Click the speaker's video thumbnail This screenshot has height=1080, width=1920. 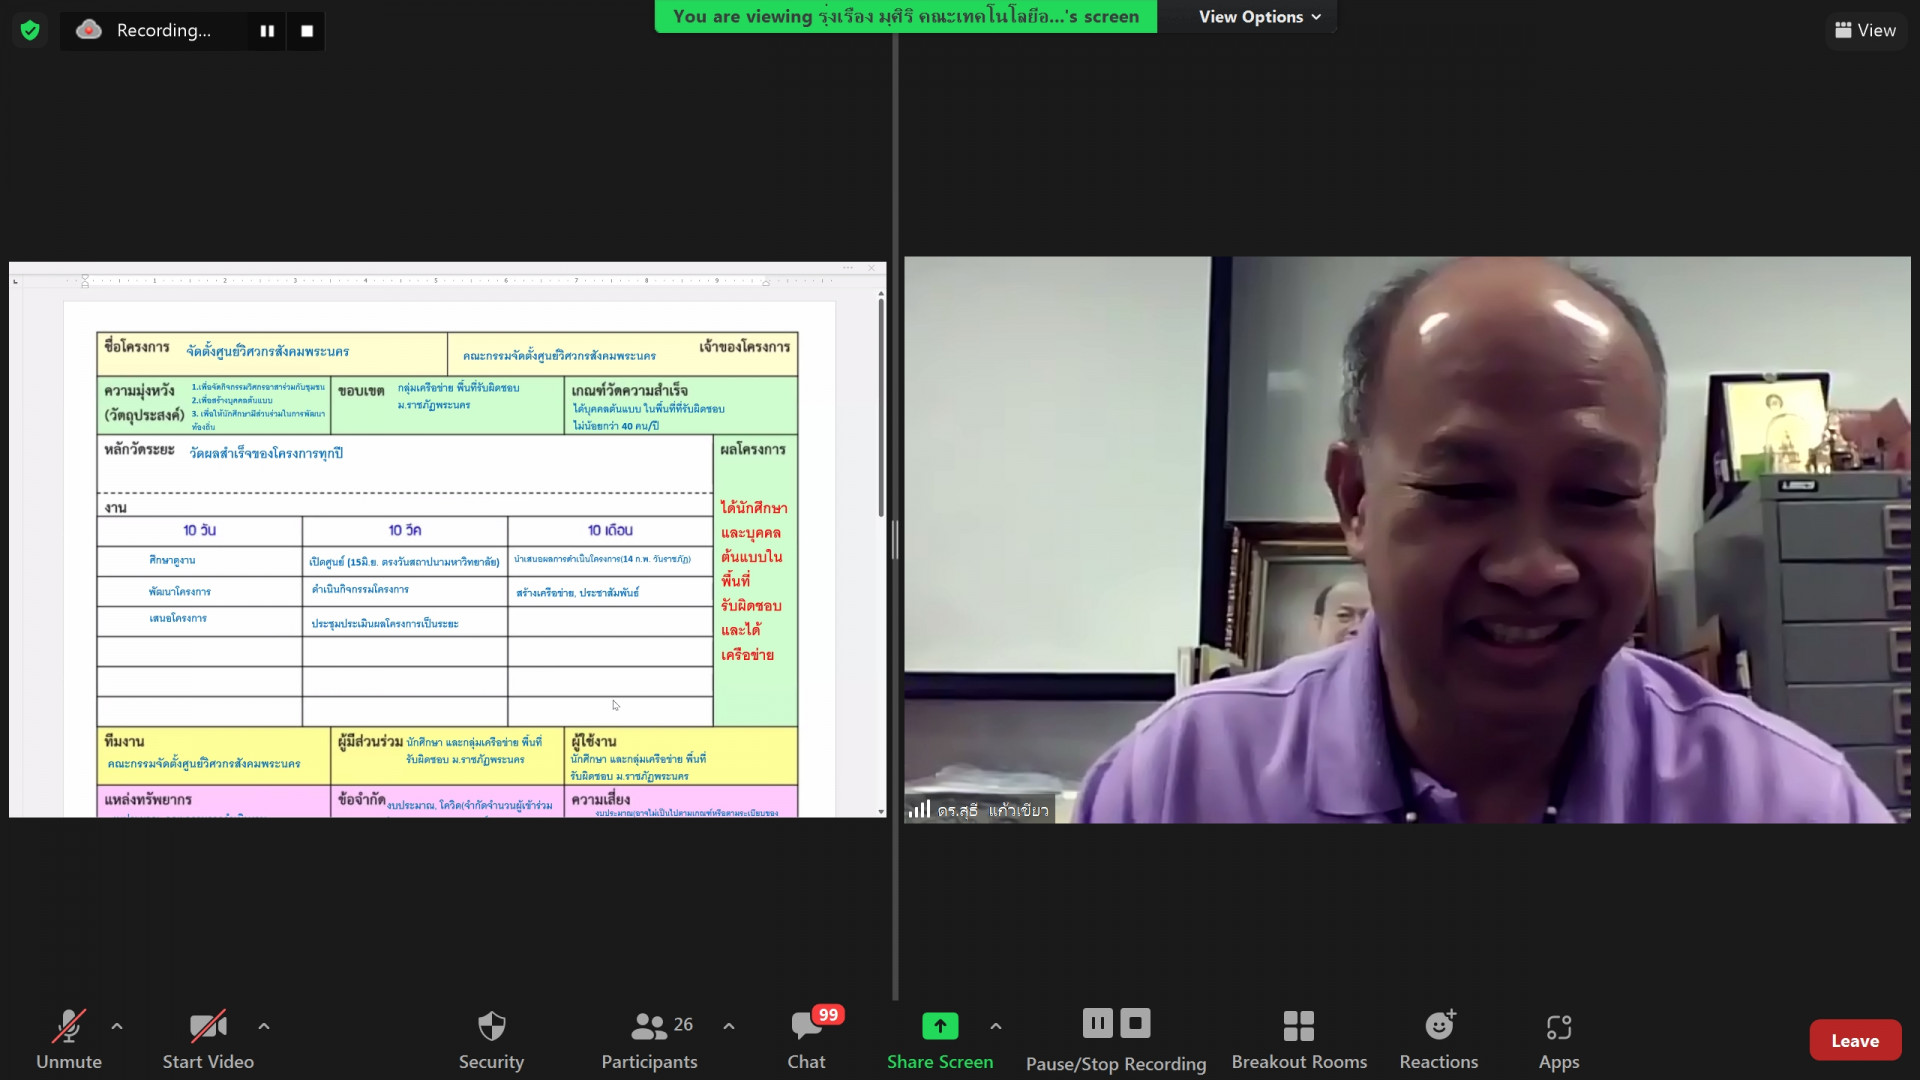(1407, 540)
